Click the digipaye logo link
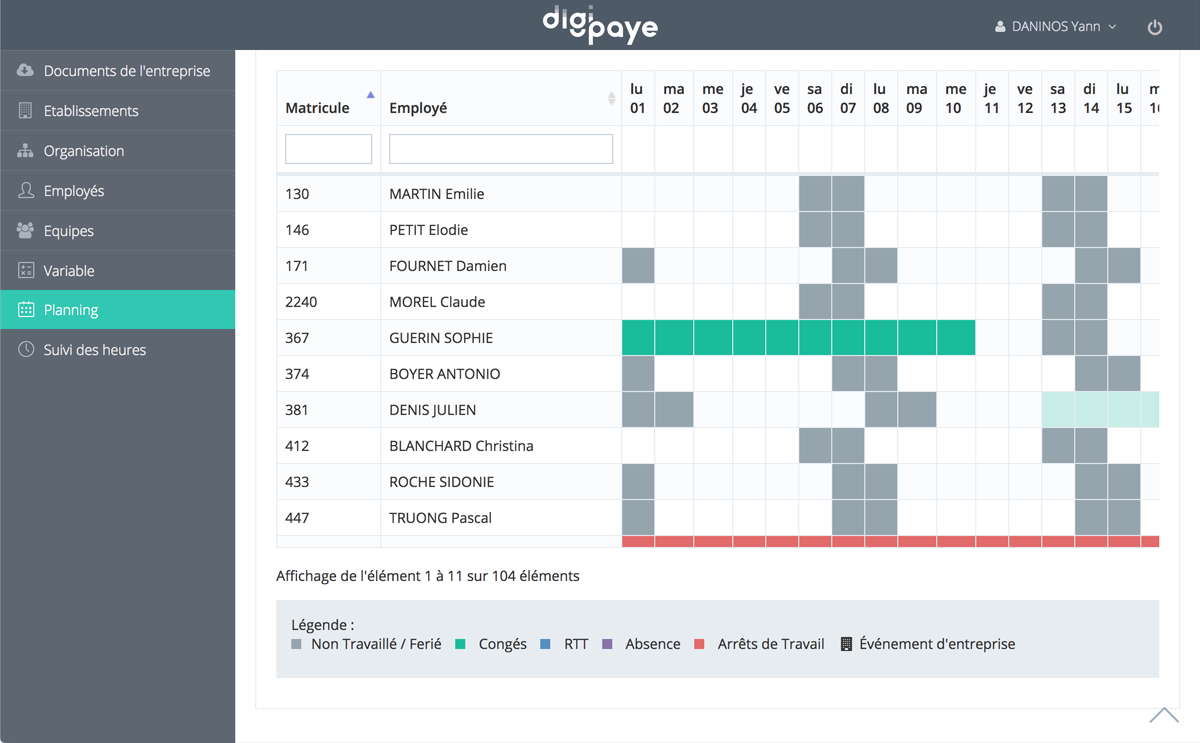The image size is (1200, 743). click(x=600, y=24)
